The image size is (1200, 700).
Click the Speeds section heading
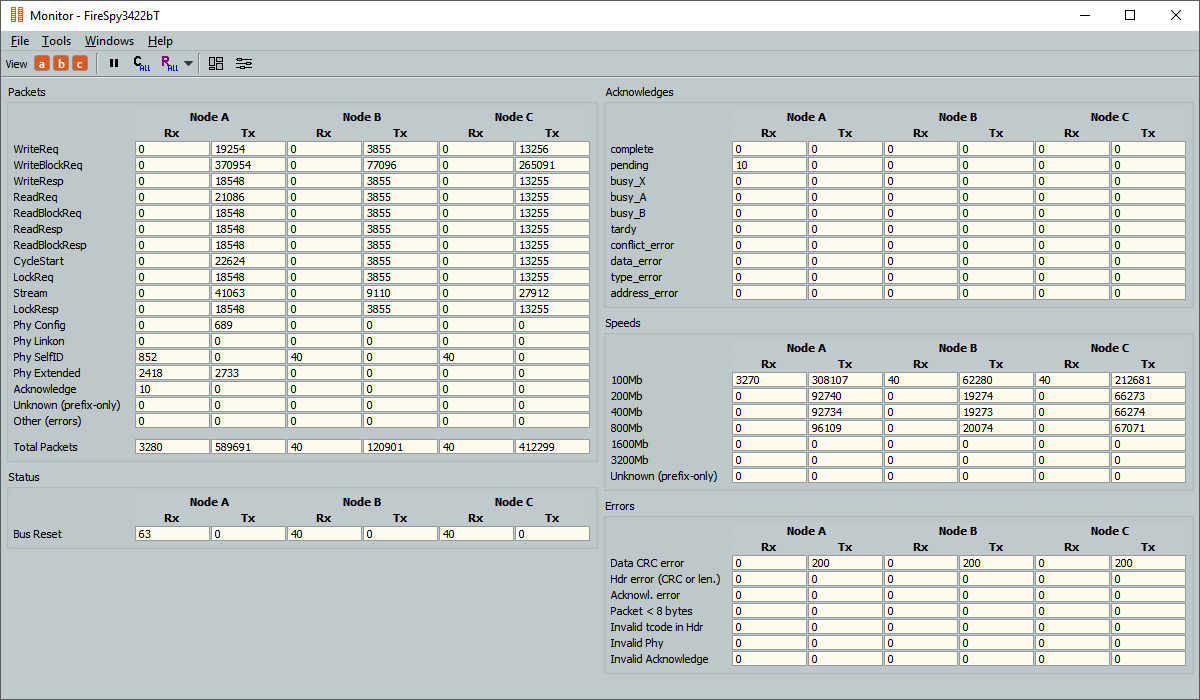tap(623, 323)
